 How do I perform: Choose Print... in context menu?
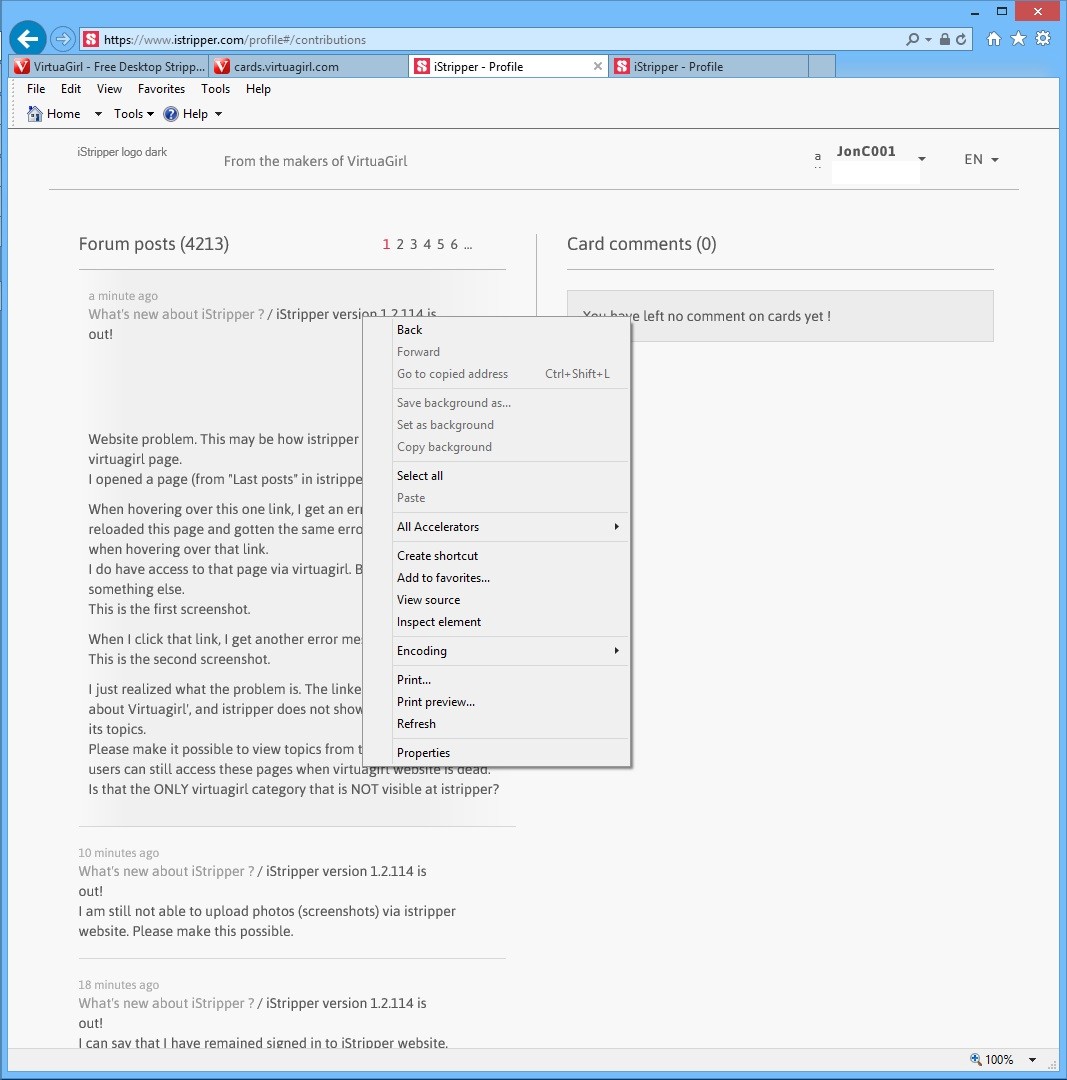pos(510,680)
